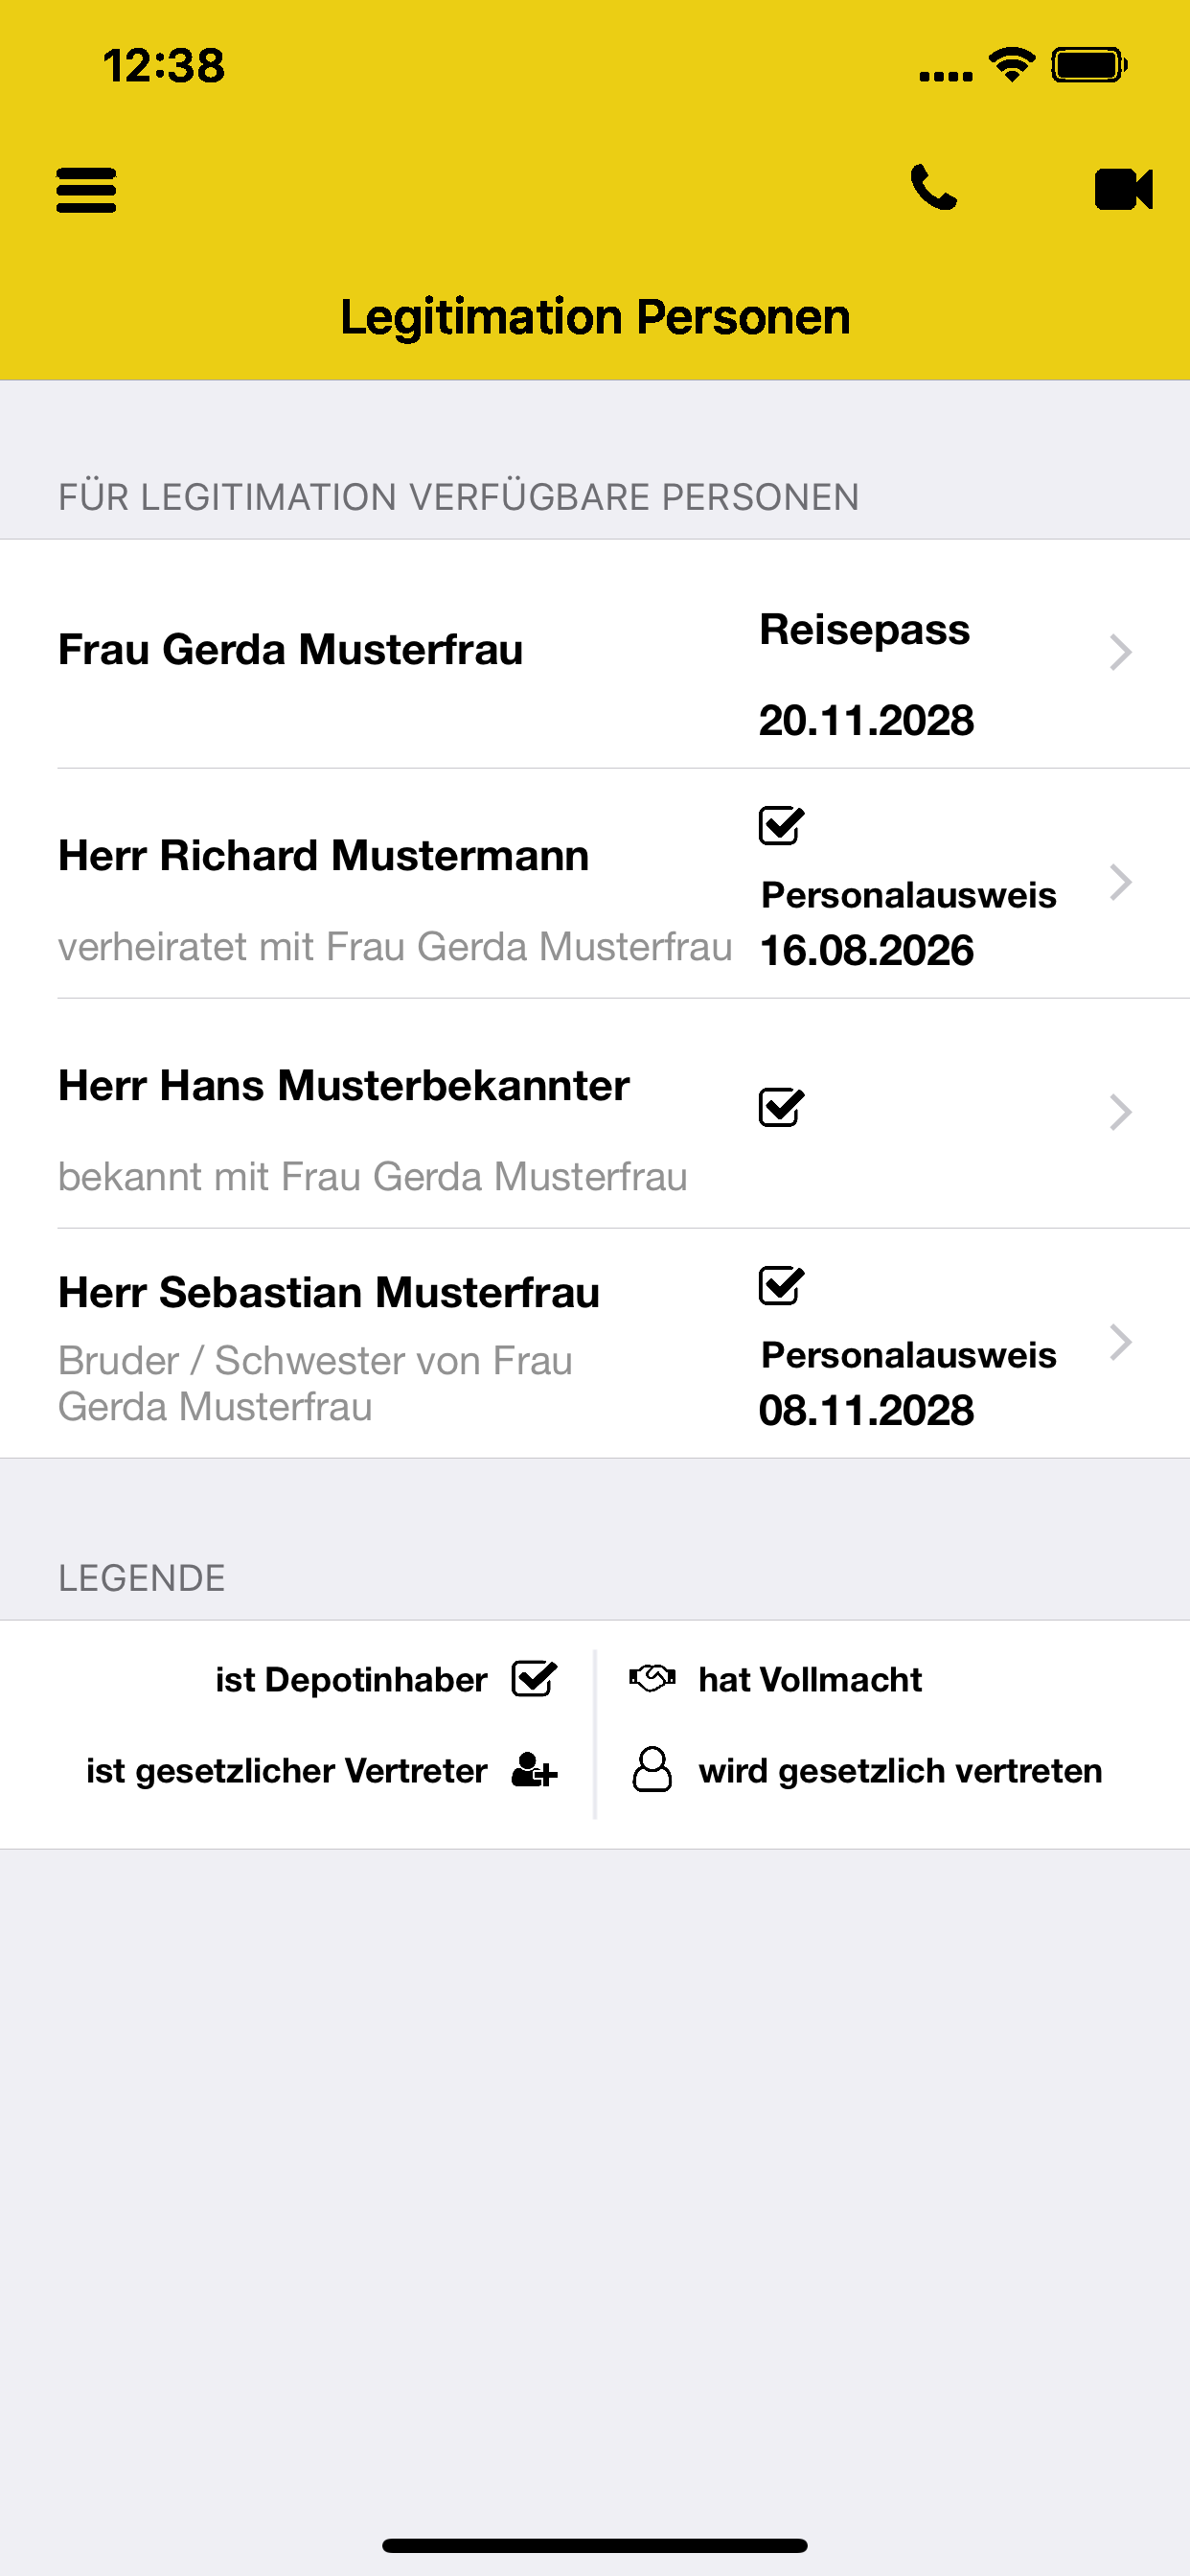Tap Reisepass document label for Gerda
This screenshot has width=1190, height=2576.
coord(864,630)
